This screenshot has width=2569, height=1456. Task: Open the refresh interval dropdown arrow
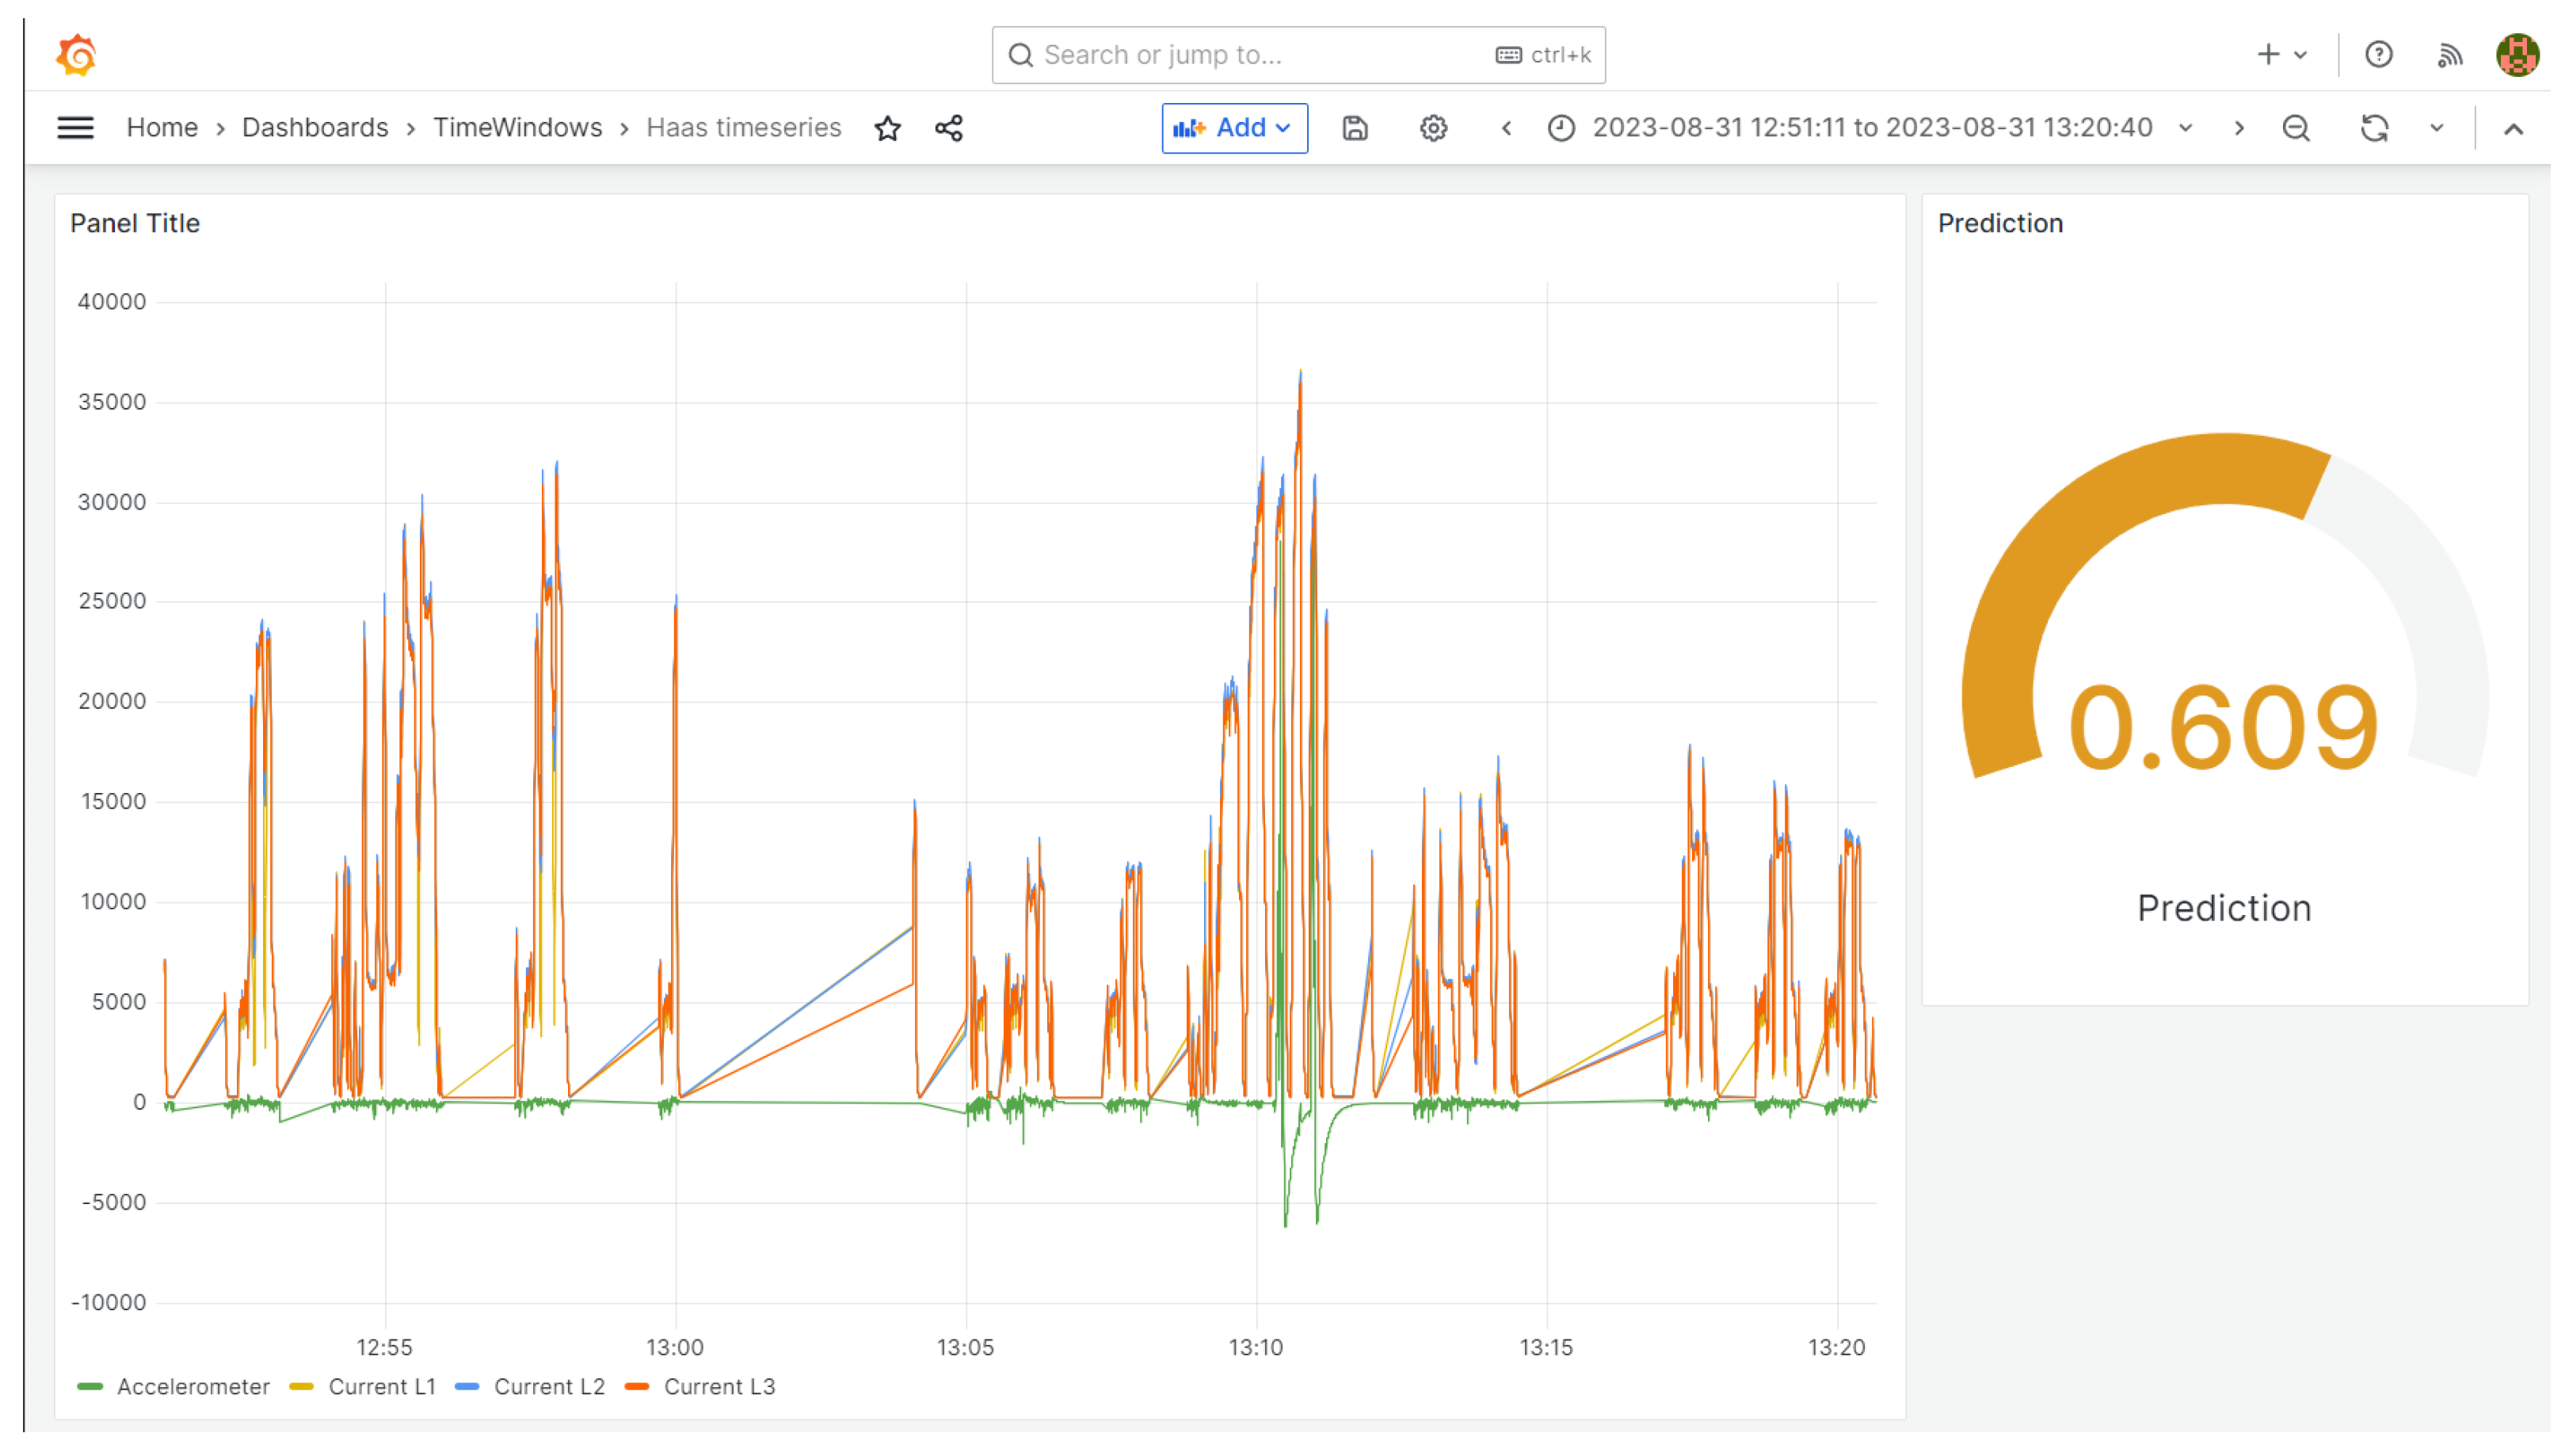[x=2437, y=129]
